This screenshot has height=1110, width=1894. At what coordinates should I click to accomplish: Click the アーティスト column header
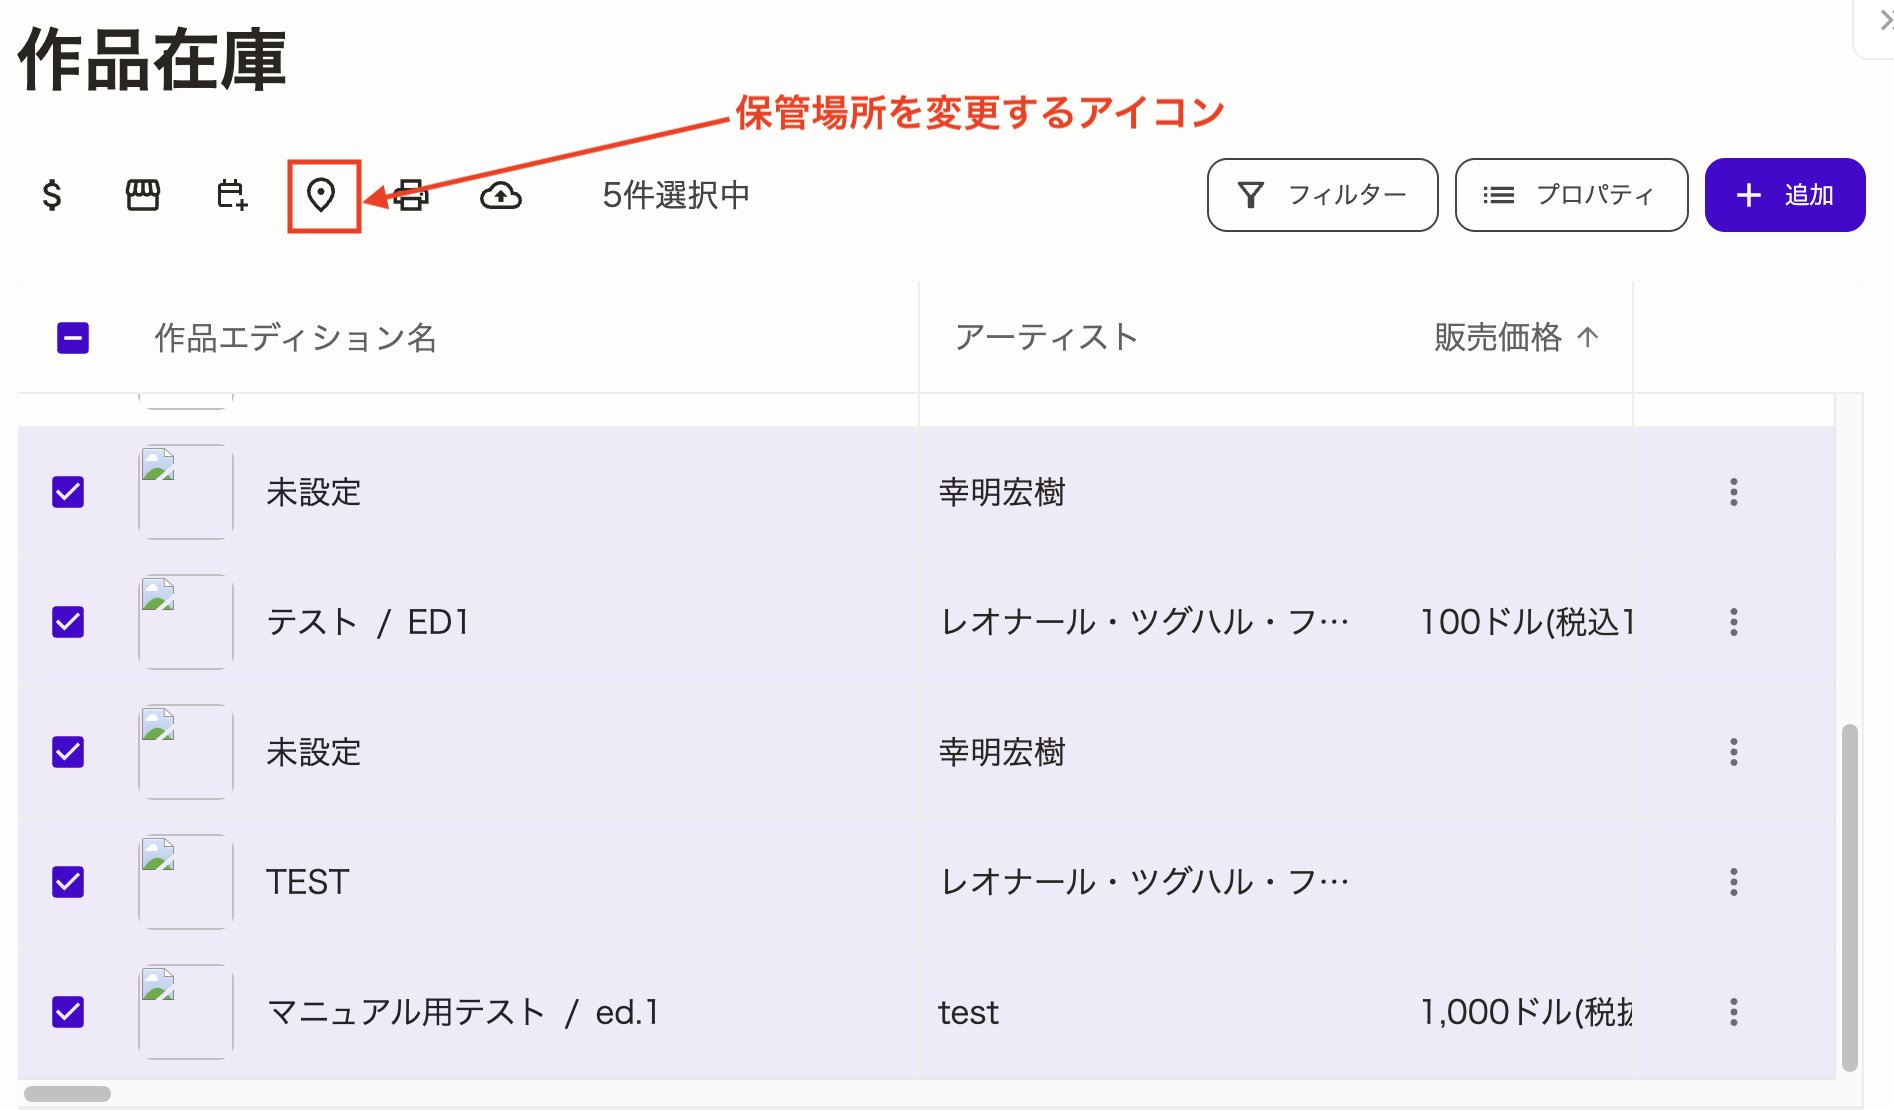[x=1046, y=337]
